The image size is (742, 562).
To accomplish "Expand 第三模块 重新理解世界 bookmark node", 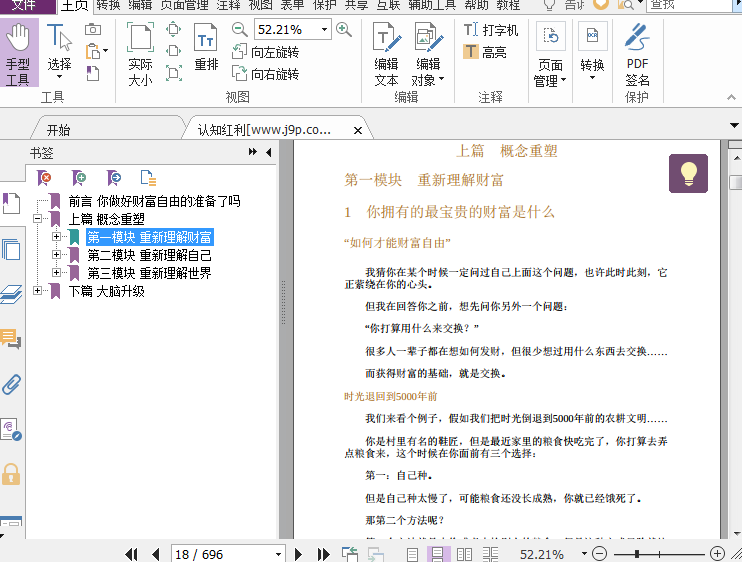I will [x=56, y=272].
